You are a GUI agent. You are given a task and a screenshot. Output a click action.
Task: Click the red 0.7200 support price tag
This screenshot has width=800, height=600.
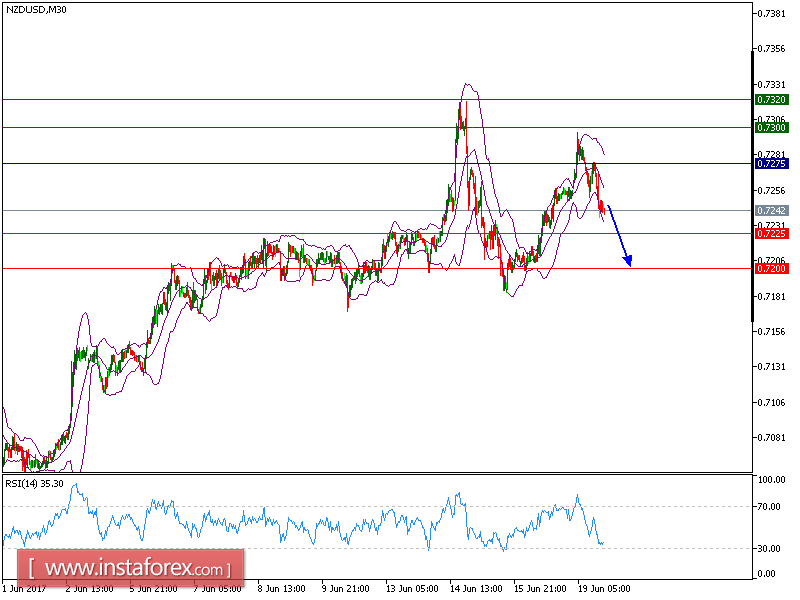pyautogui.click(x=771, y=268)
